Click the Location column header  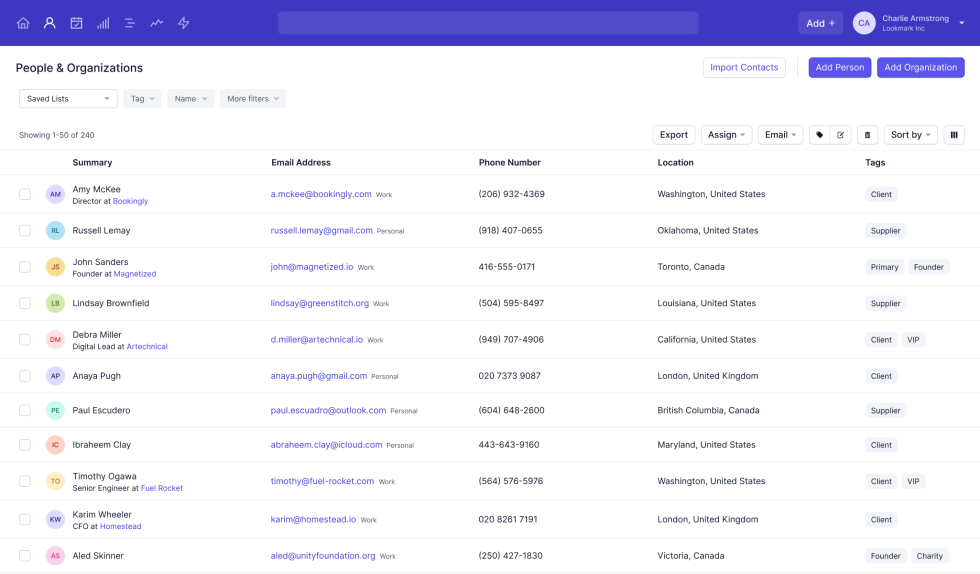pos(675,163)
